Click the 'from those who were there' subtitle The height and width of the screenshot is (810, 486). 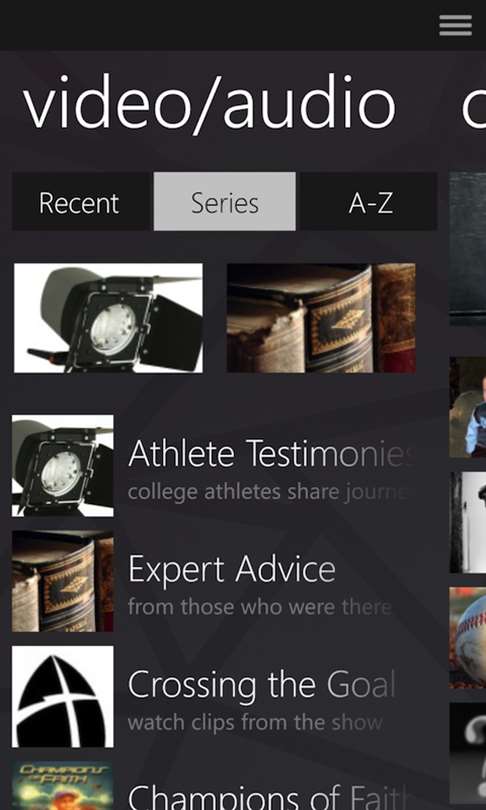(260, 608)
